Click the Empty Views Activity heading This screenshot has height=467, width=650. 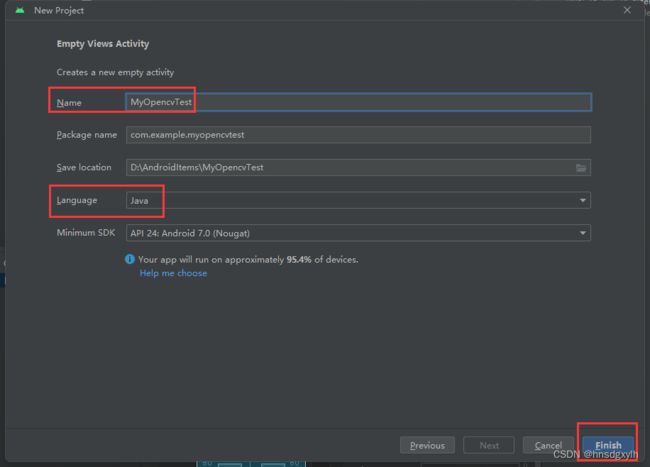[x=103, y=44]
